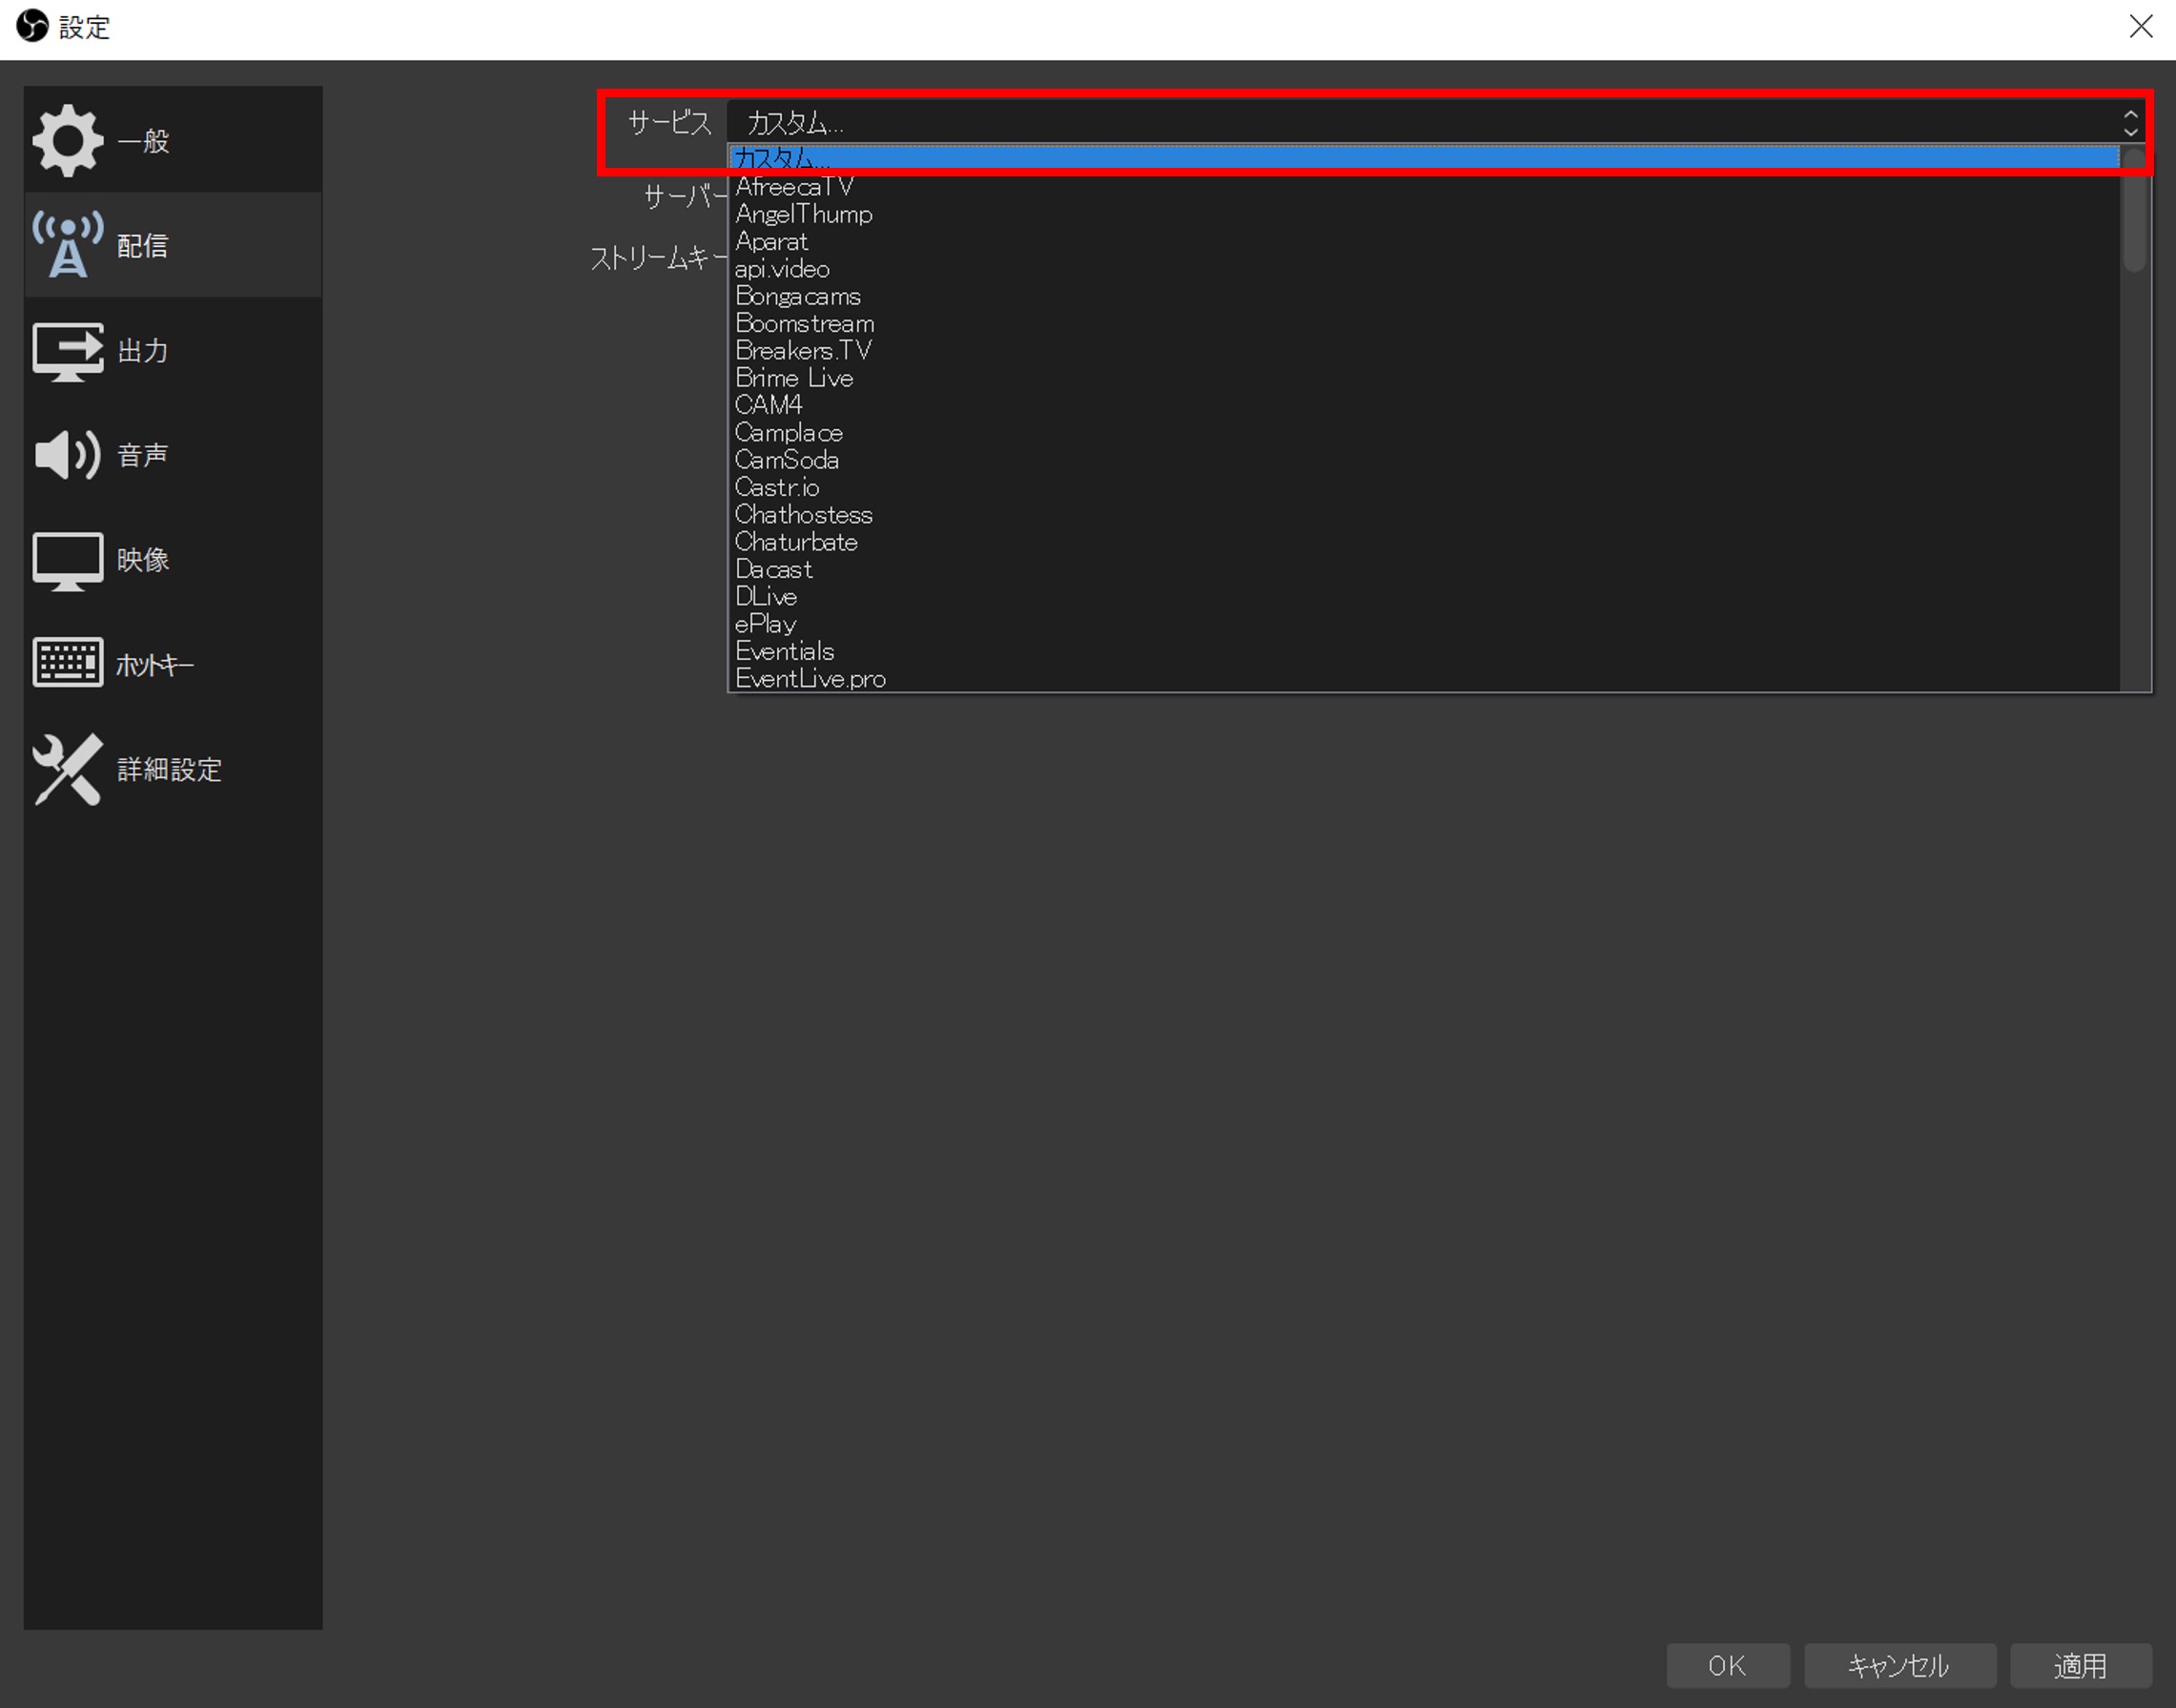
Task: Choose Bongacams from the service list
Action: (x=1424, y=296)
